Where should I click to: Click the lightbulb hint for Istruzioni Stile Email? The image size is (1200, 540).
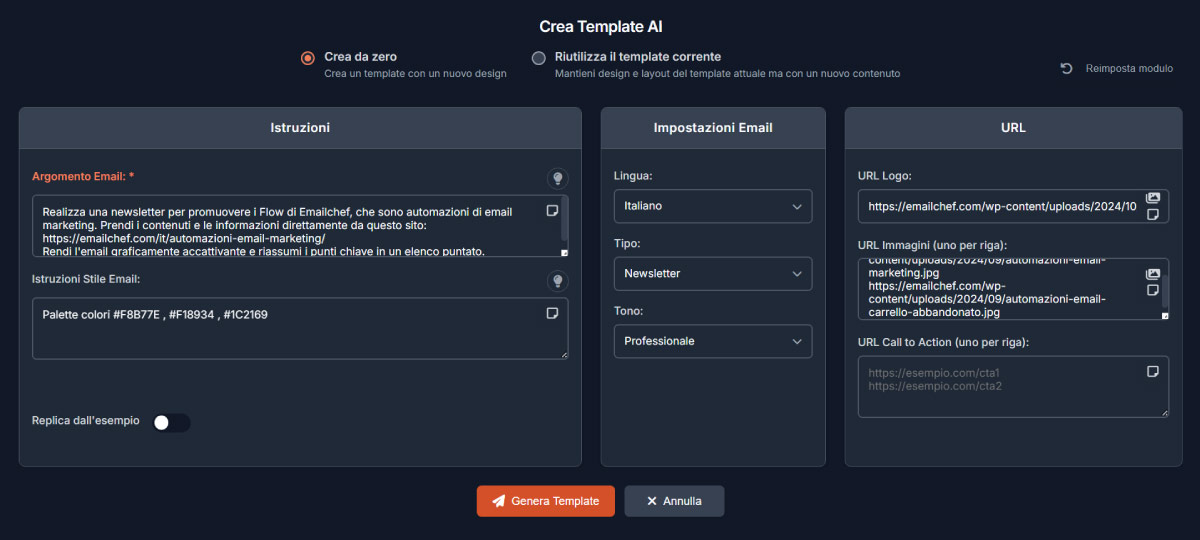pyautogui.click(x=558, y=281)
